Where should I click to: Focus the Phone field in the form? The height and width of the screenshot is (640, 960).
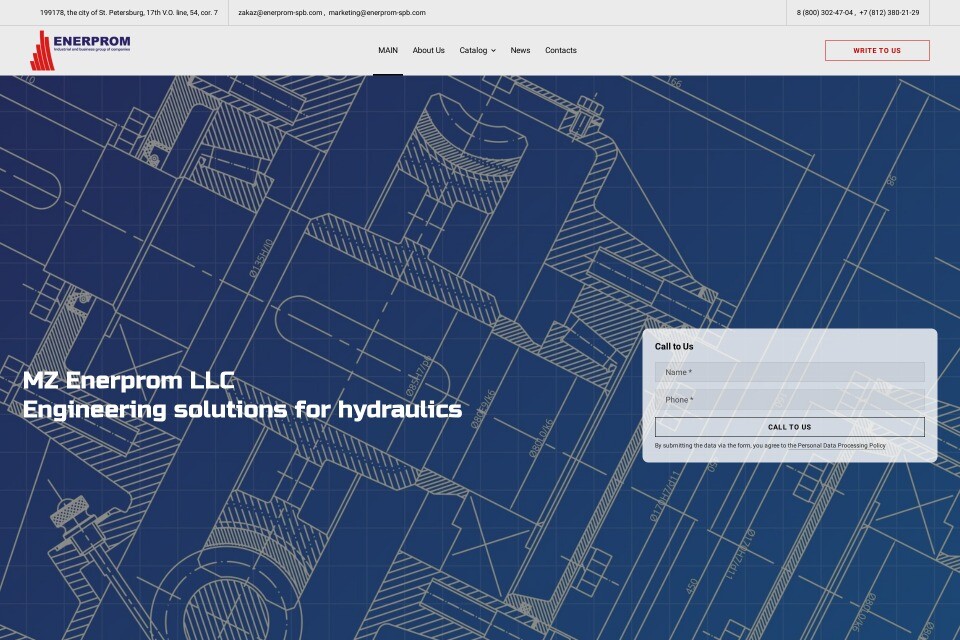(789, 399)
